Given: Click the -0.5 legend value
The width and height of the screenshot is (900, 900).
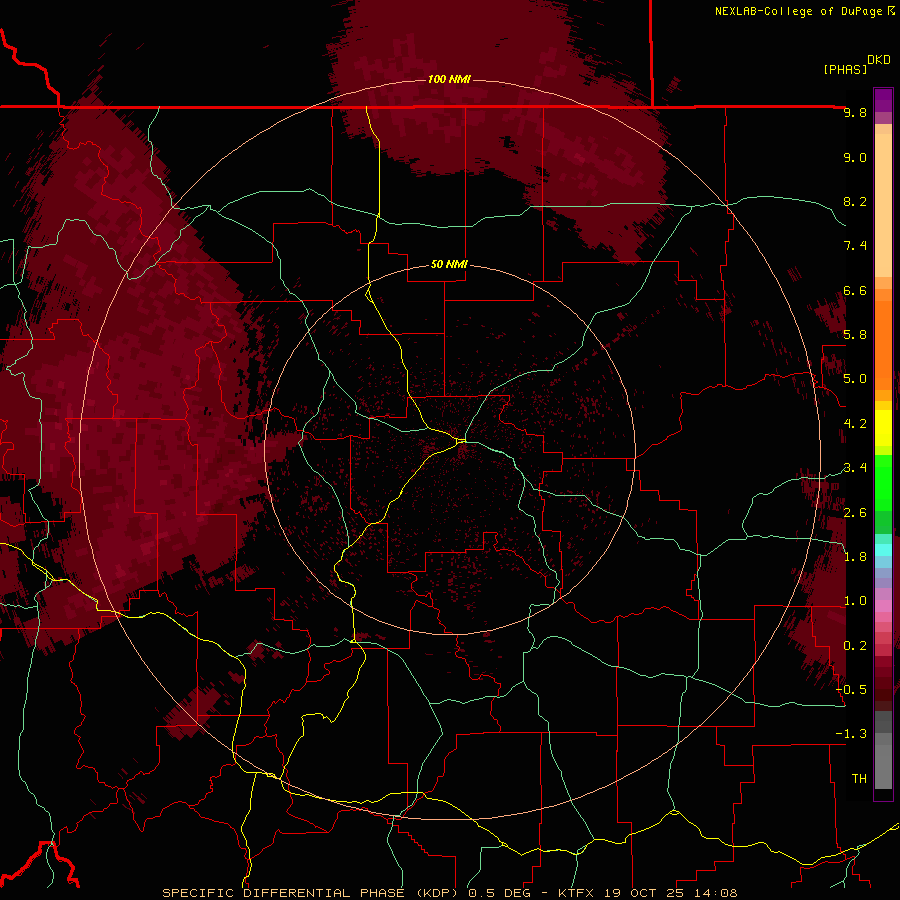Looking at the screenshot, I should click(x=852, y=690).
